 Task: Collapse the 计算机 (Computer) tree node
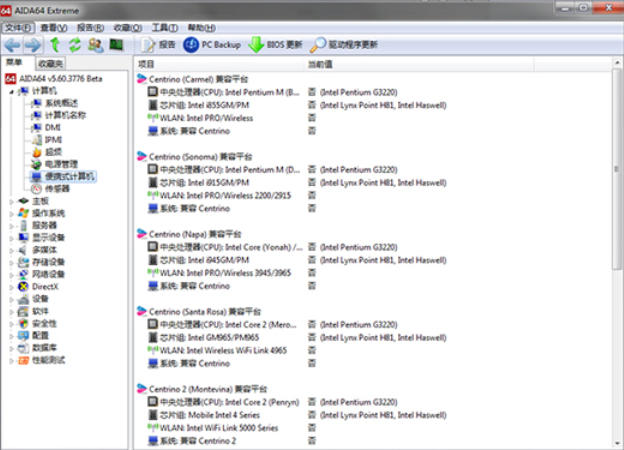pyautogui.click(x=12, y=92)
